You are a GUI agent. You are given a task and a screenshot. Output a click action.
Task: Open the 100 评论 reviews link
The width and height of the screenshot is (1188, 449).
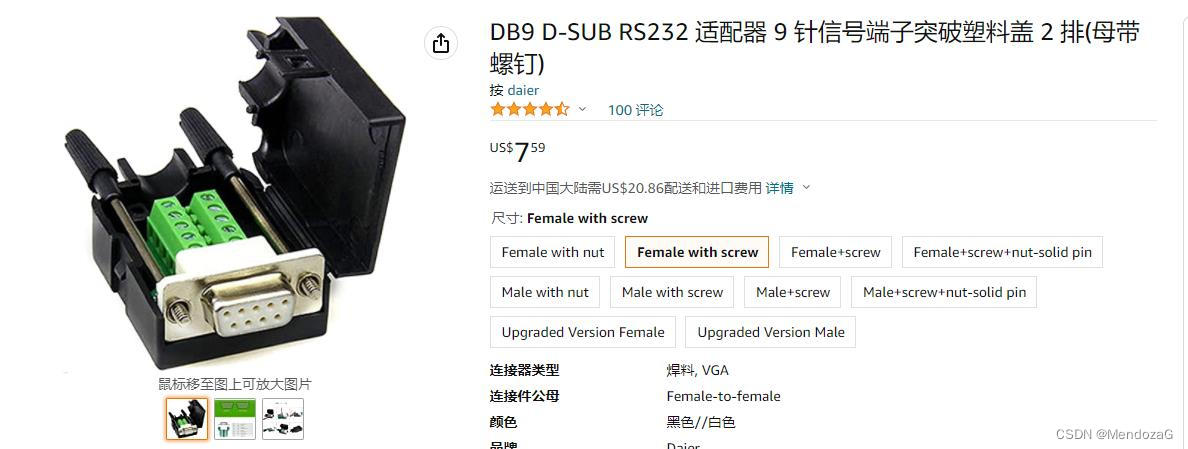coord(635,110)
